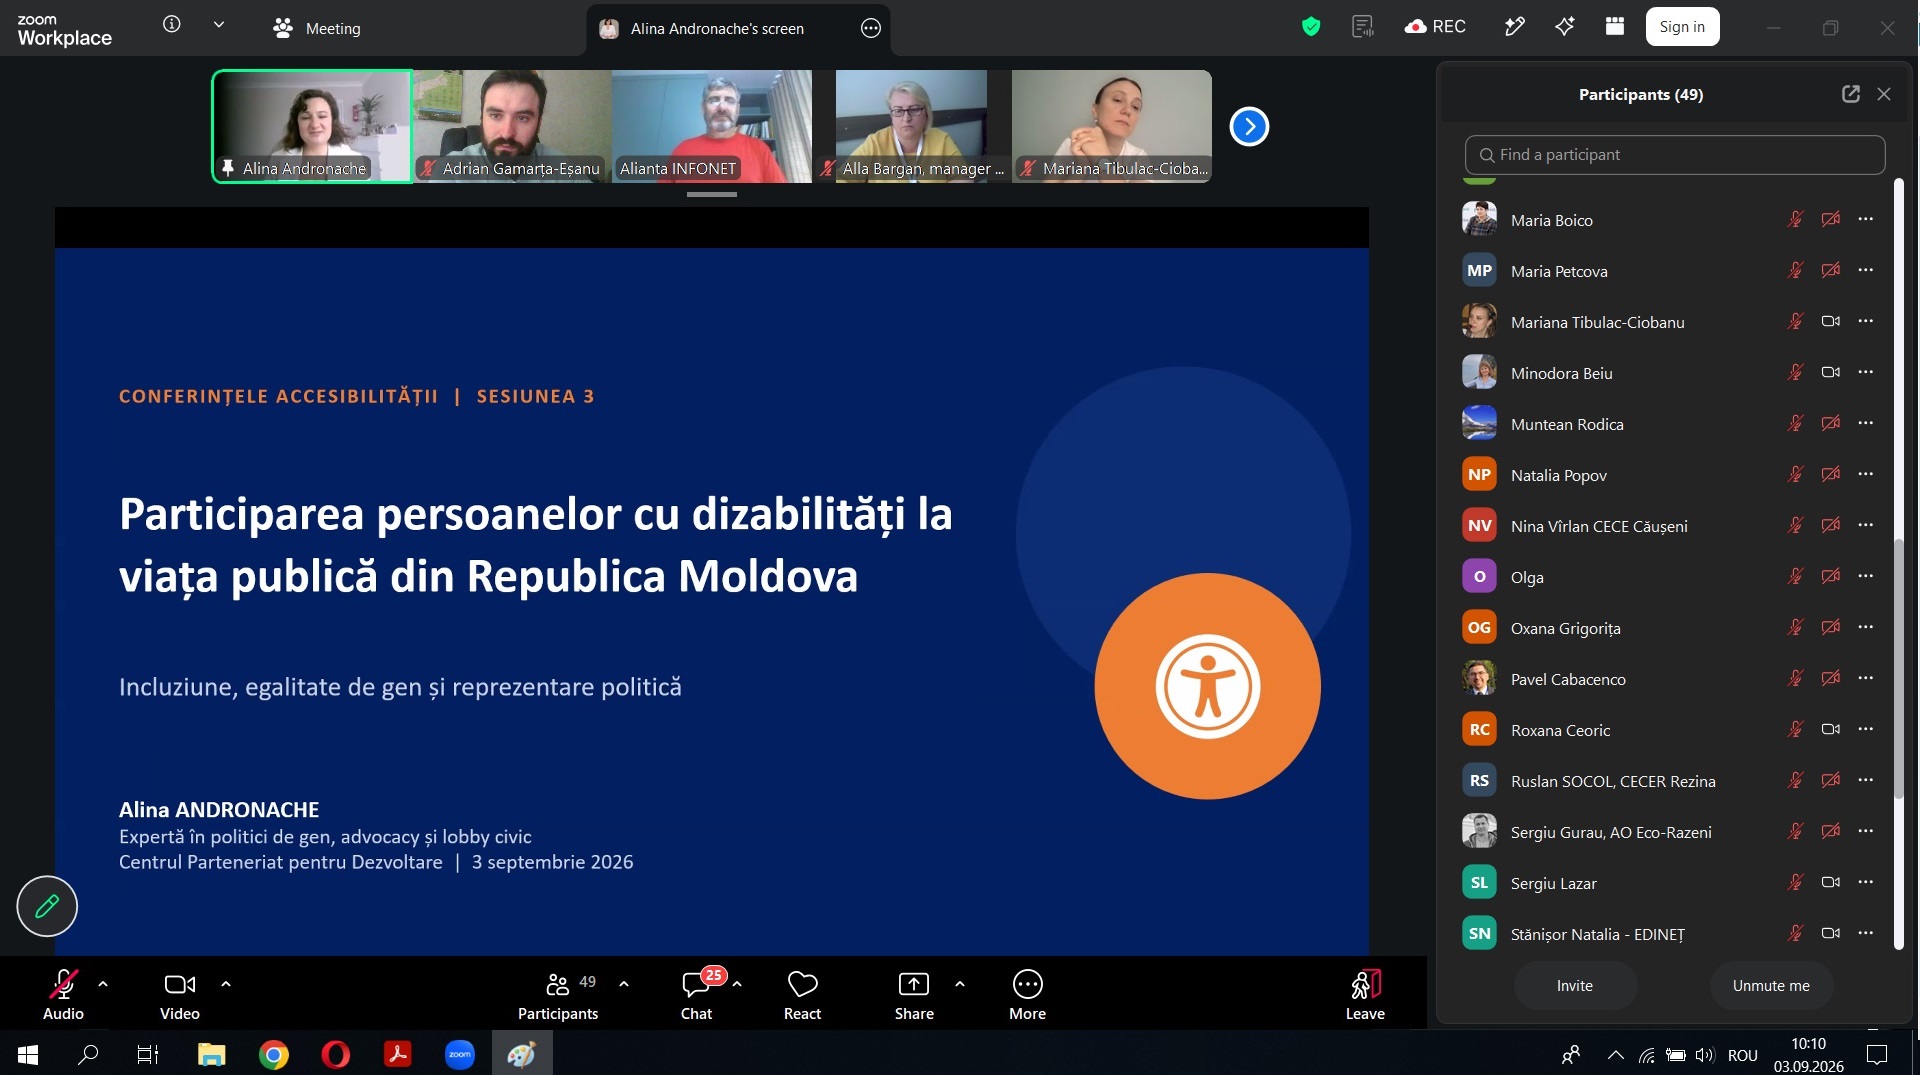Open the React heart menu
The width and height of the screenshot is (1920, 1075).
click(x=802, y=994)
